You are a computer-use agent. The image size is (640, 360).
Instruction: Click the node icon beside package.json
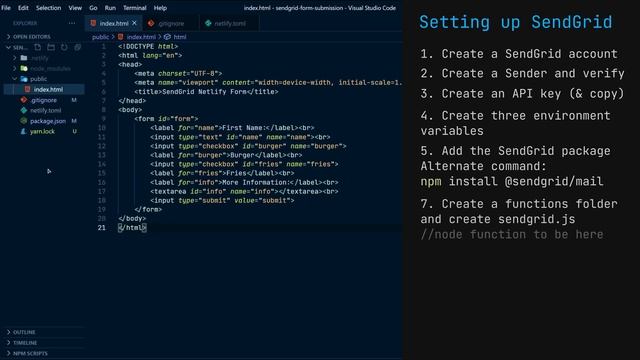[x=24, y=121]
